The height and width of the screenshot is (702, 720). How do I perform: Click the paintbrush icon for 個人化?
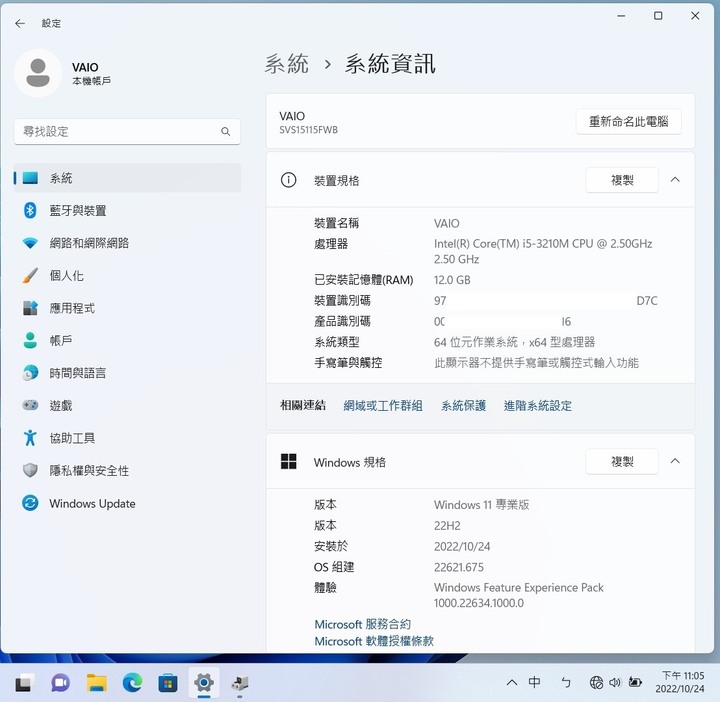30,275
